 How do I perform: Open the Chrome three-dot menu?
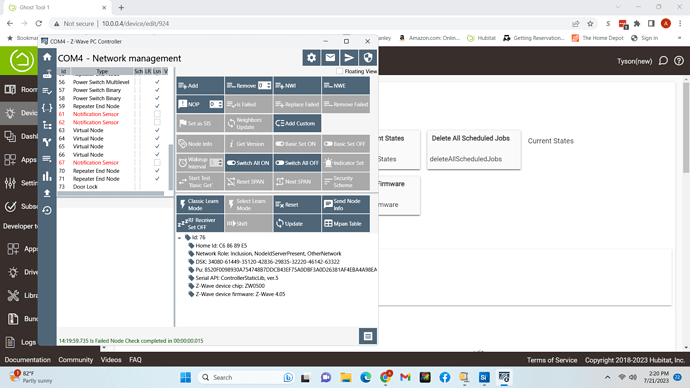(680, 23)
